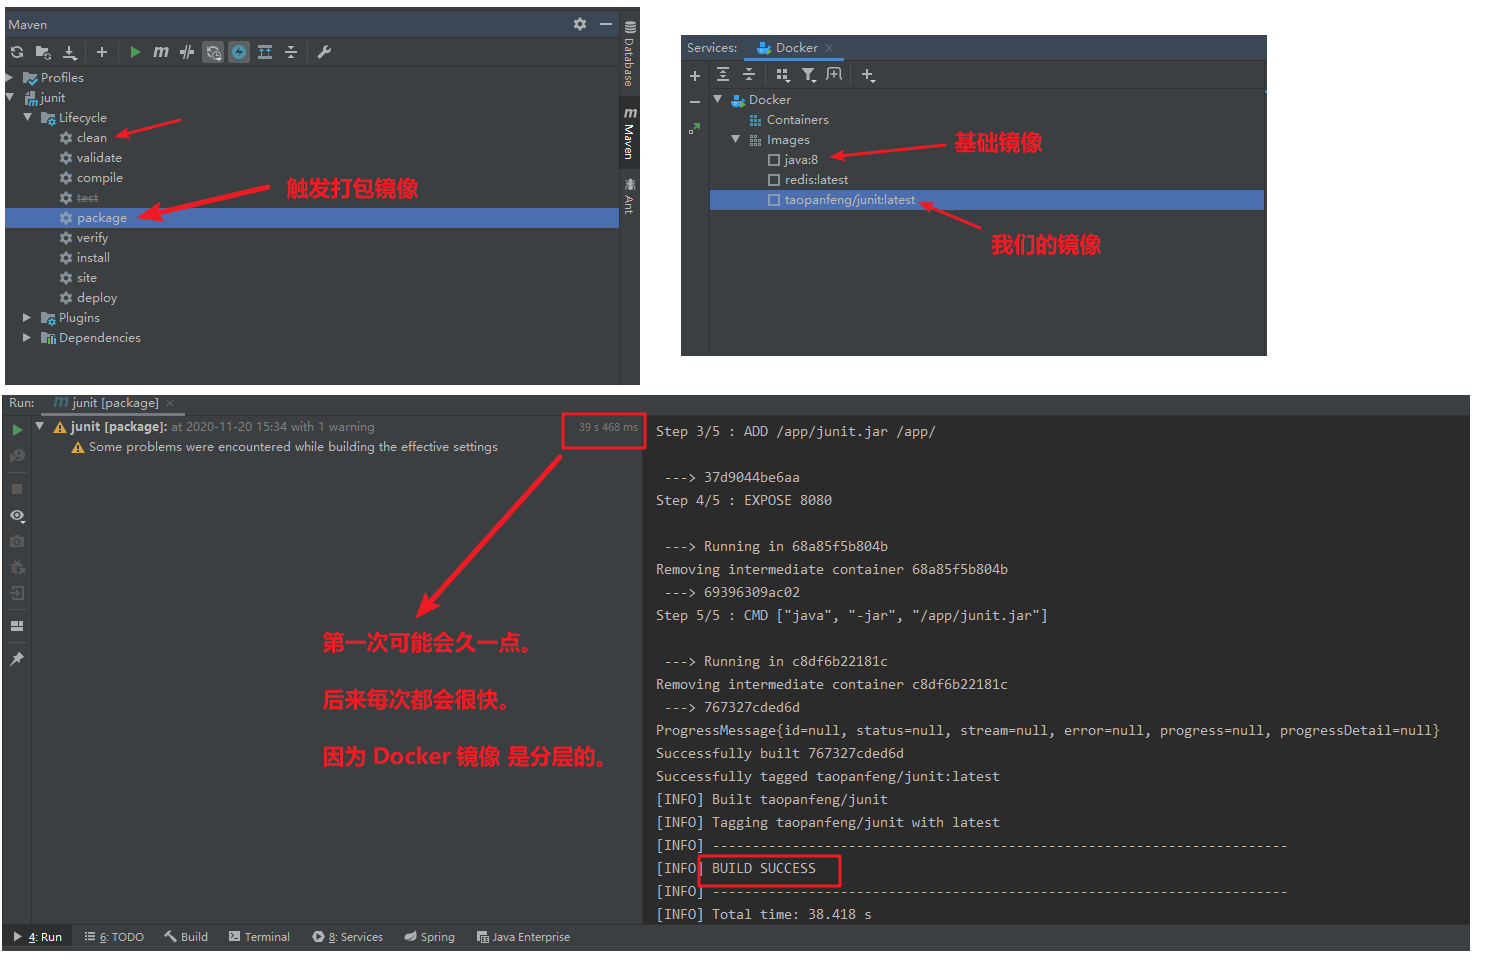Collapse all nodes in Maven tree

(x=291, y=52)
